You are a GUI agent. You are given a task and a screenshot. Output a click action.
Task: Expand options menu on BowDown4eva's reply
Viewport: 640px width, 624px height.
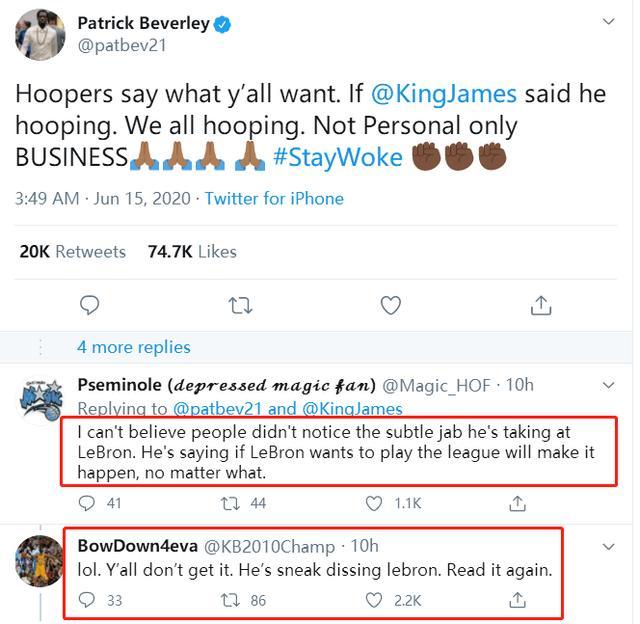[609, 547]
